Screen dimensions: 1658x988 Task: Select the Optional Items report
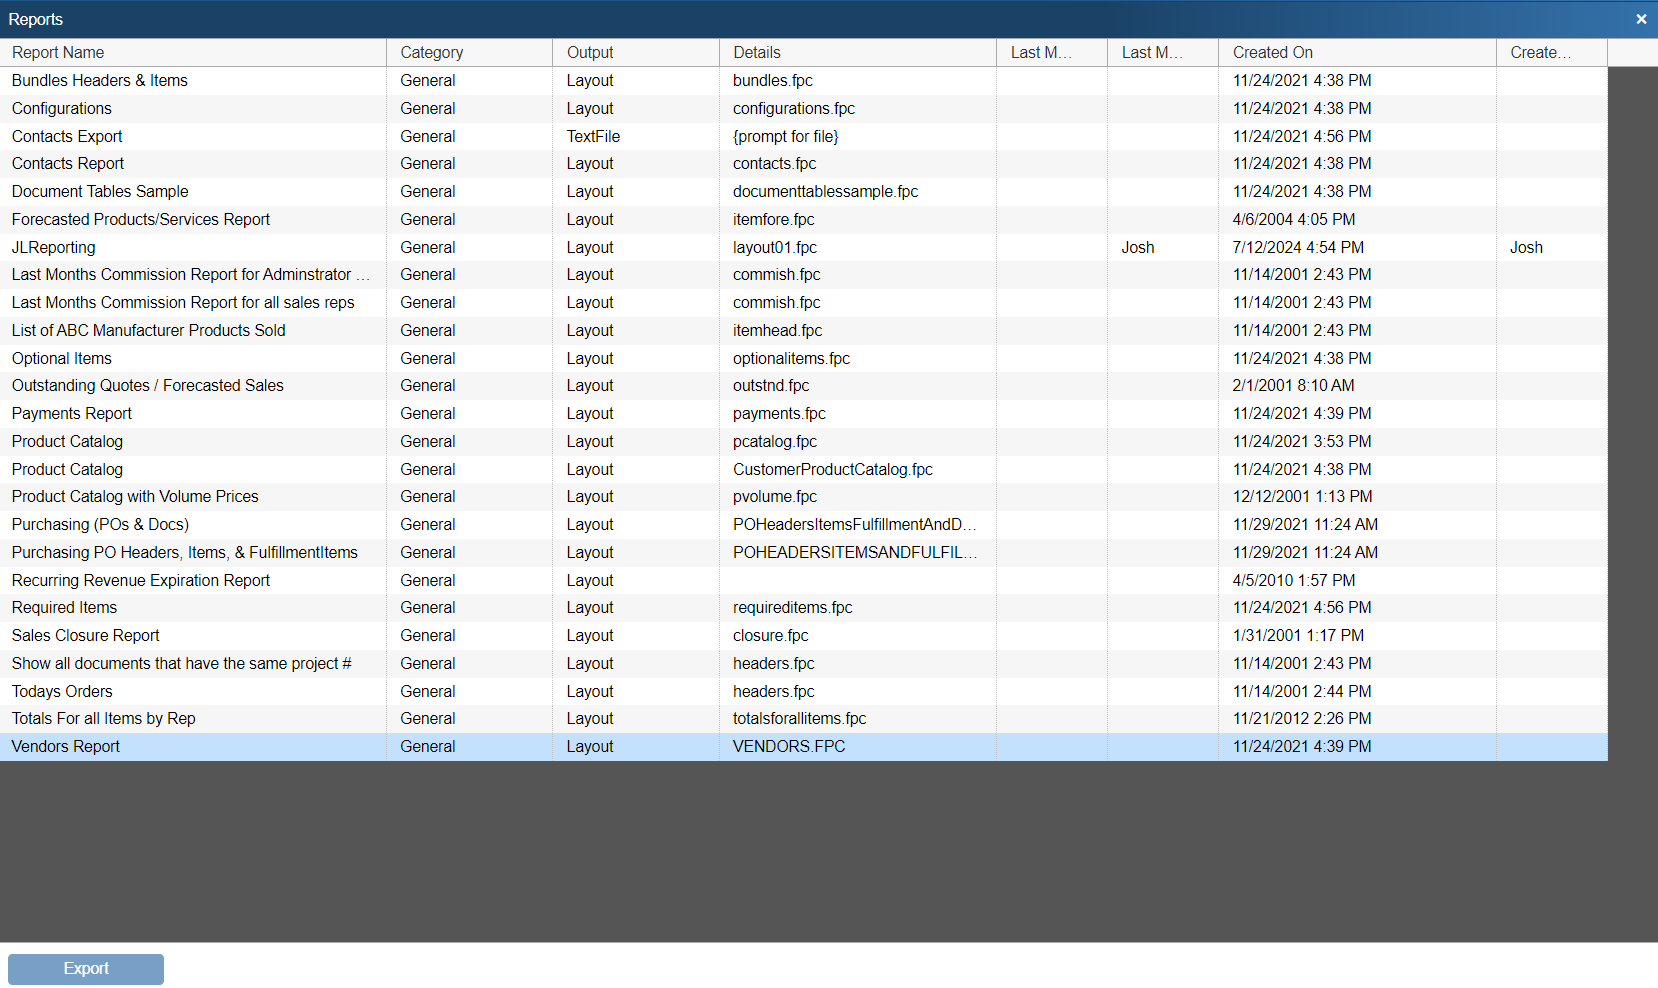pos(62,359)
